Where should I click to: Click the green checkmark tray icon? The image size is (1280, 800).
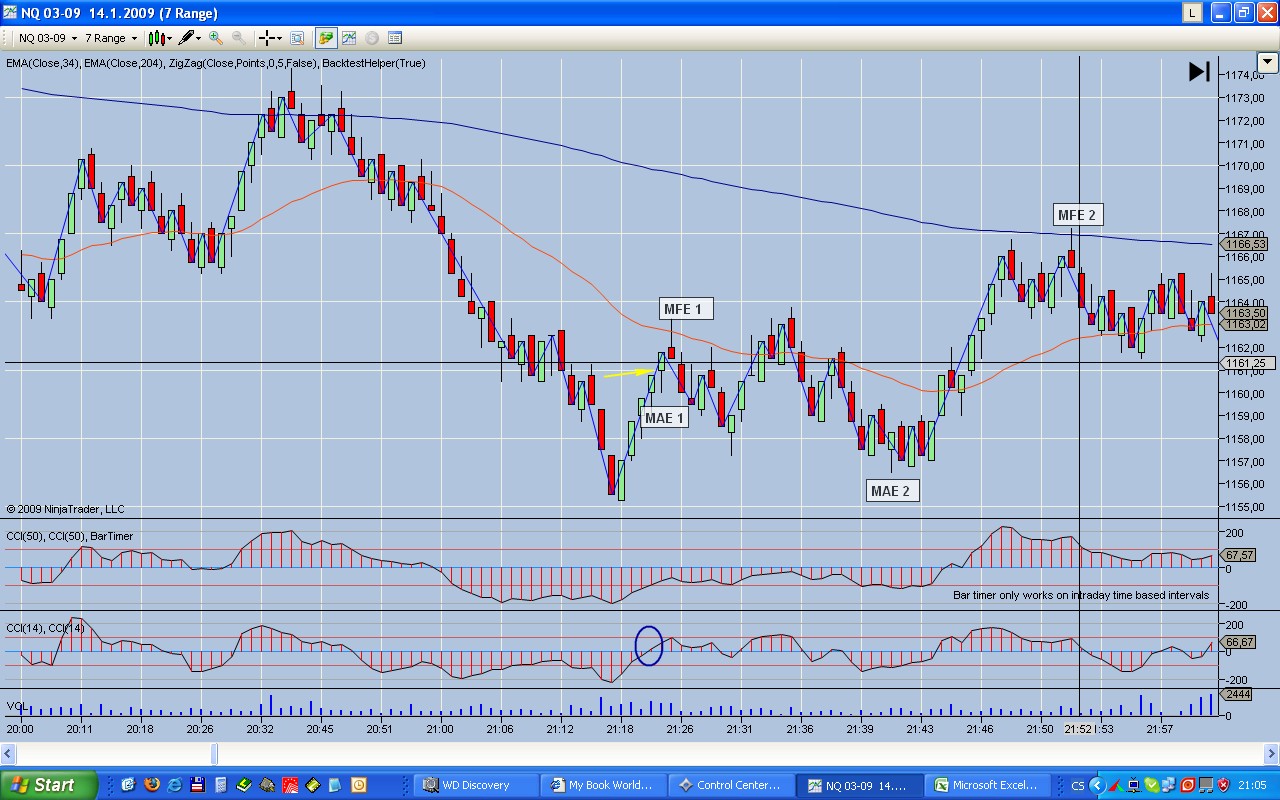(1151, 785)
